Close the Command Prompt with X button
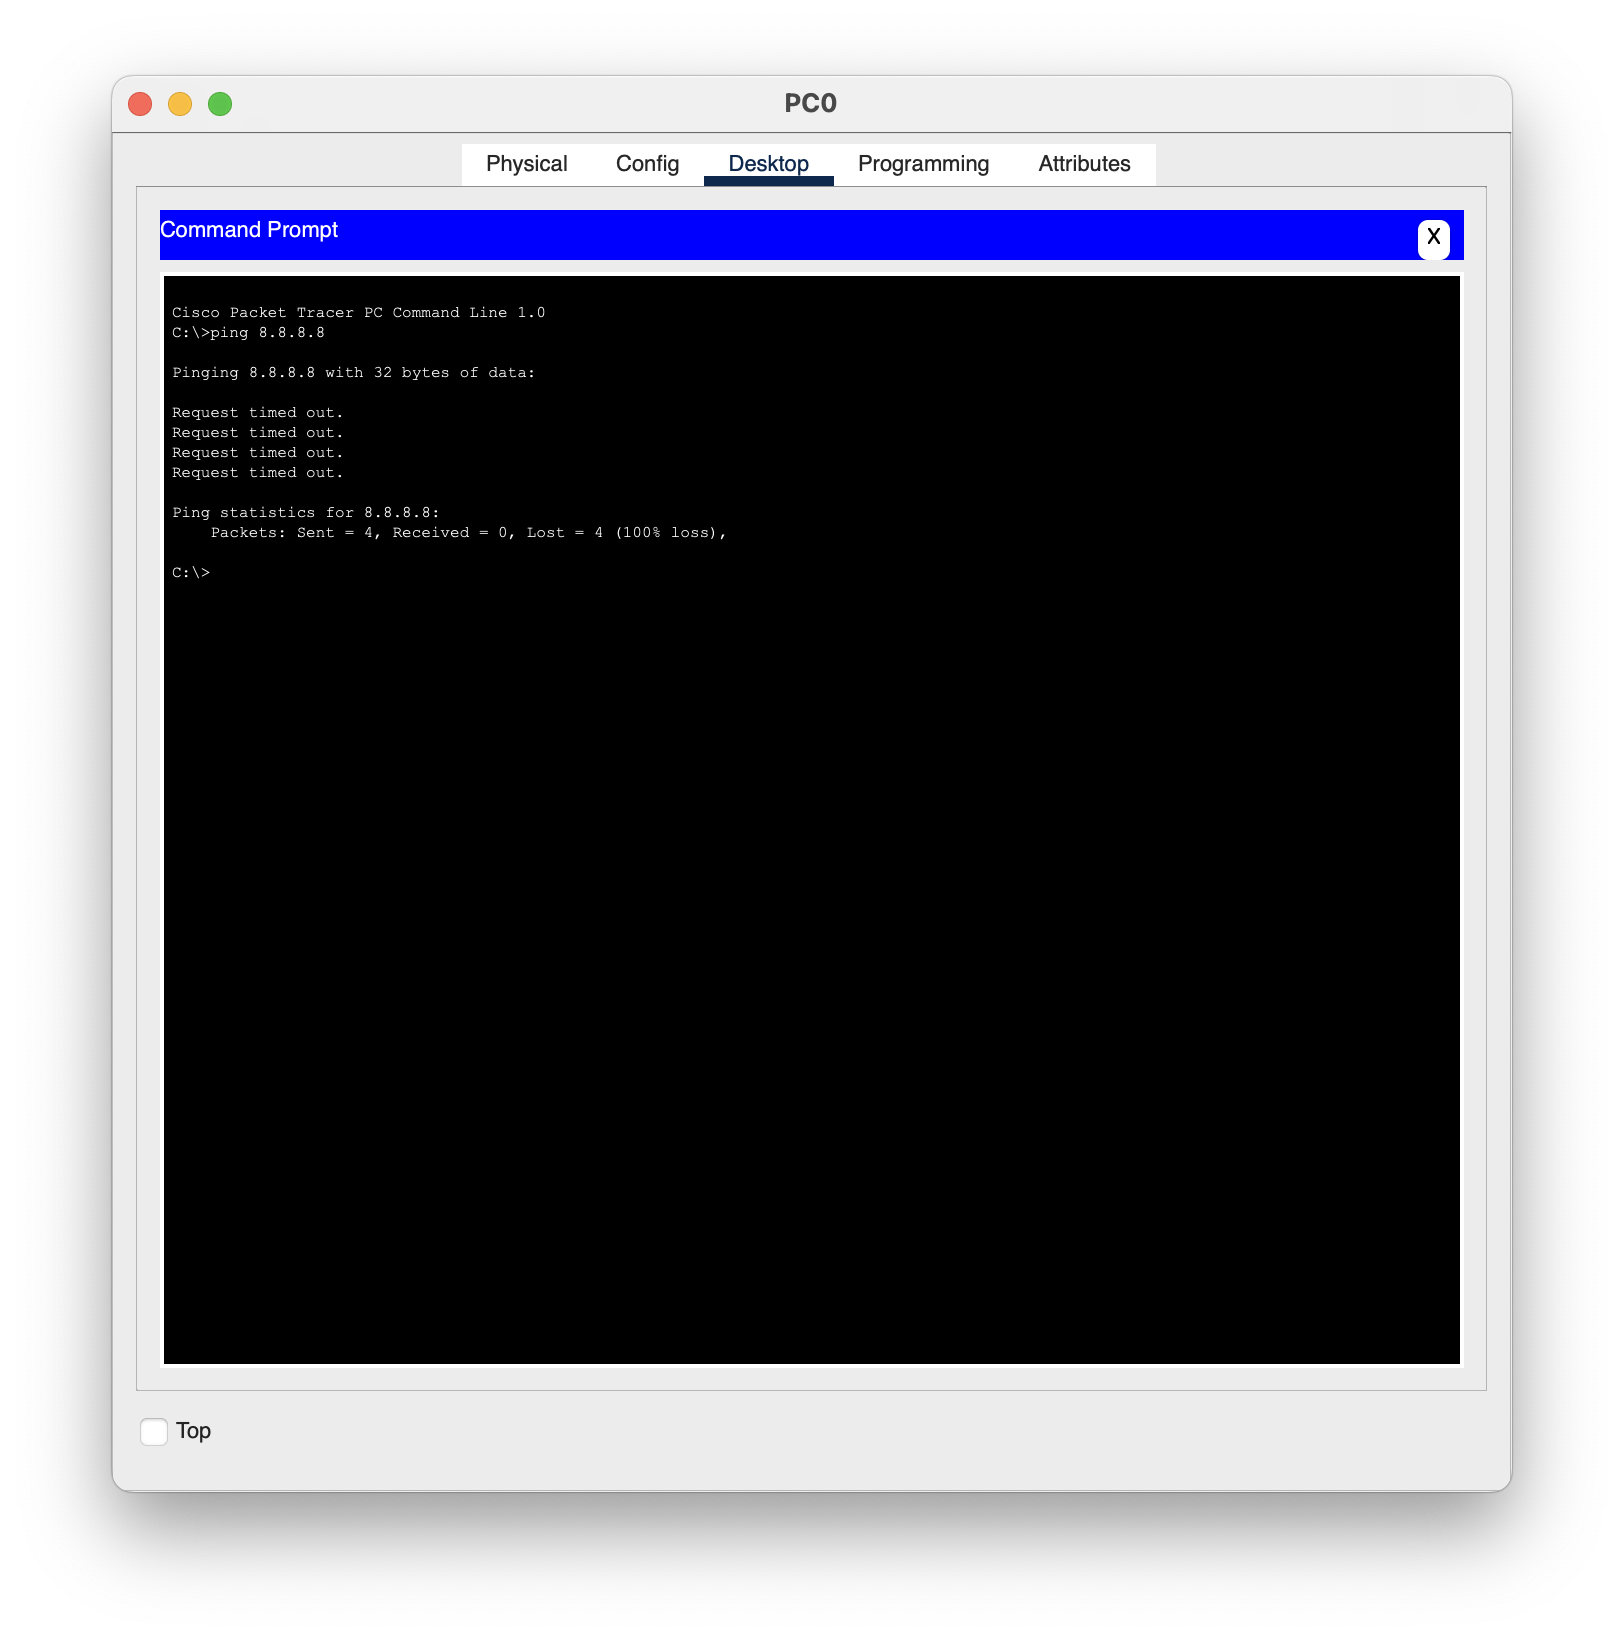Image resolution: width=1624 pixels, height=1640 pixels. pos(1433,238)
